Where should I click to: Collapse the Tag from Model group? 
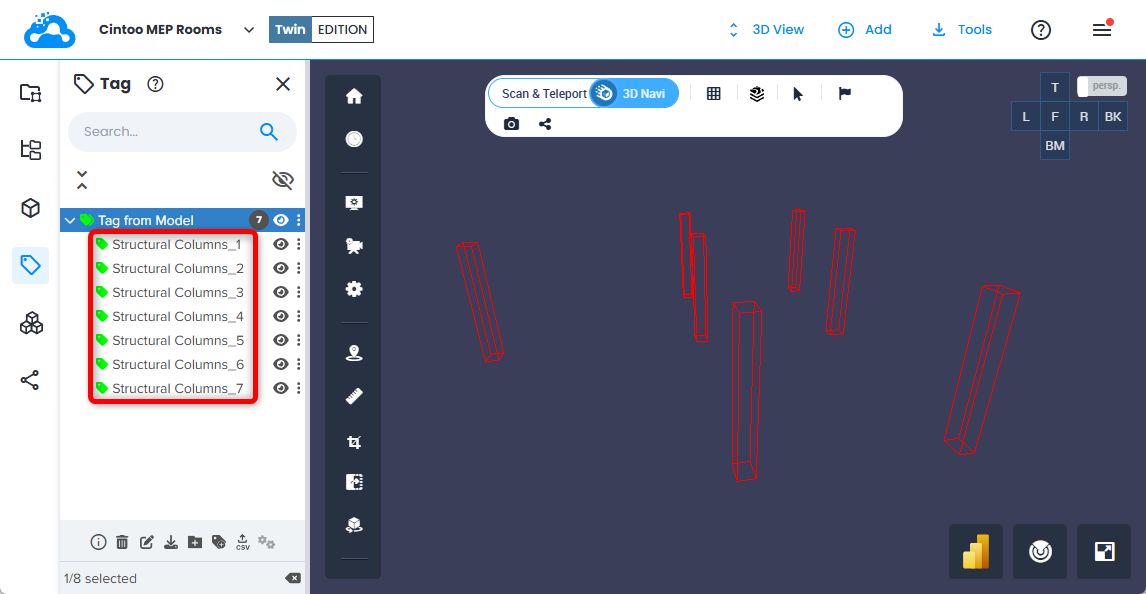[x=70, y=220]
